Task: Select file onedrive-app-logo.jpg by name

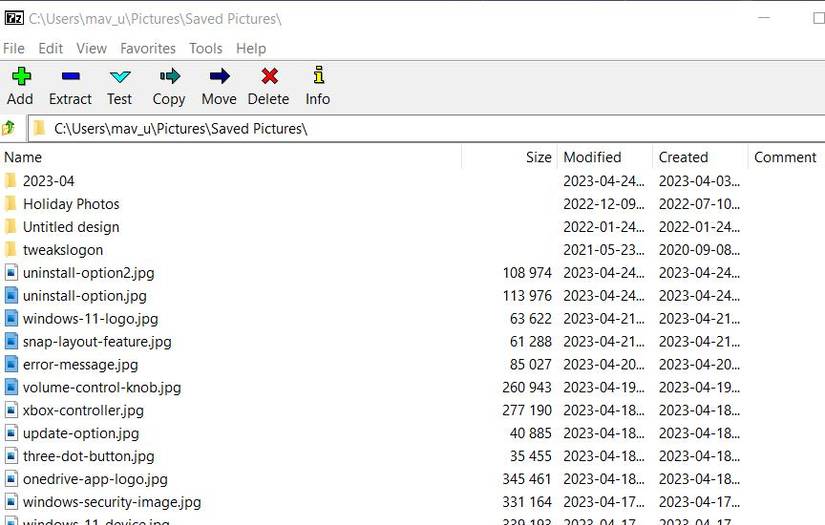Action: (95, 479)
